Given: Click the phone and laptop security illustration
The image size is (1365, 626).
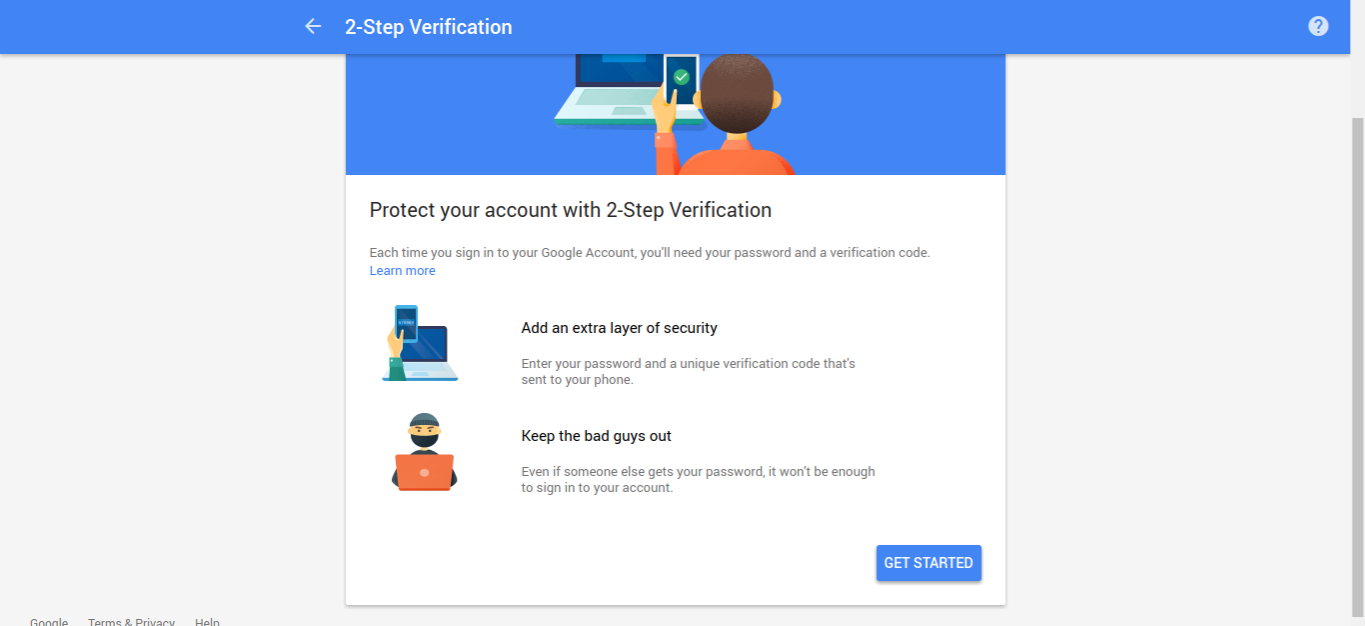Looking at the screenshot, I should click(419, 343).
